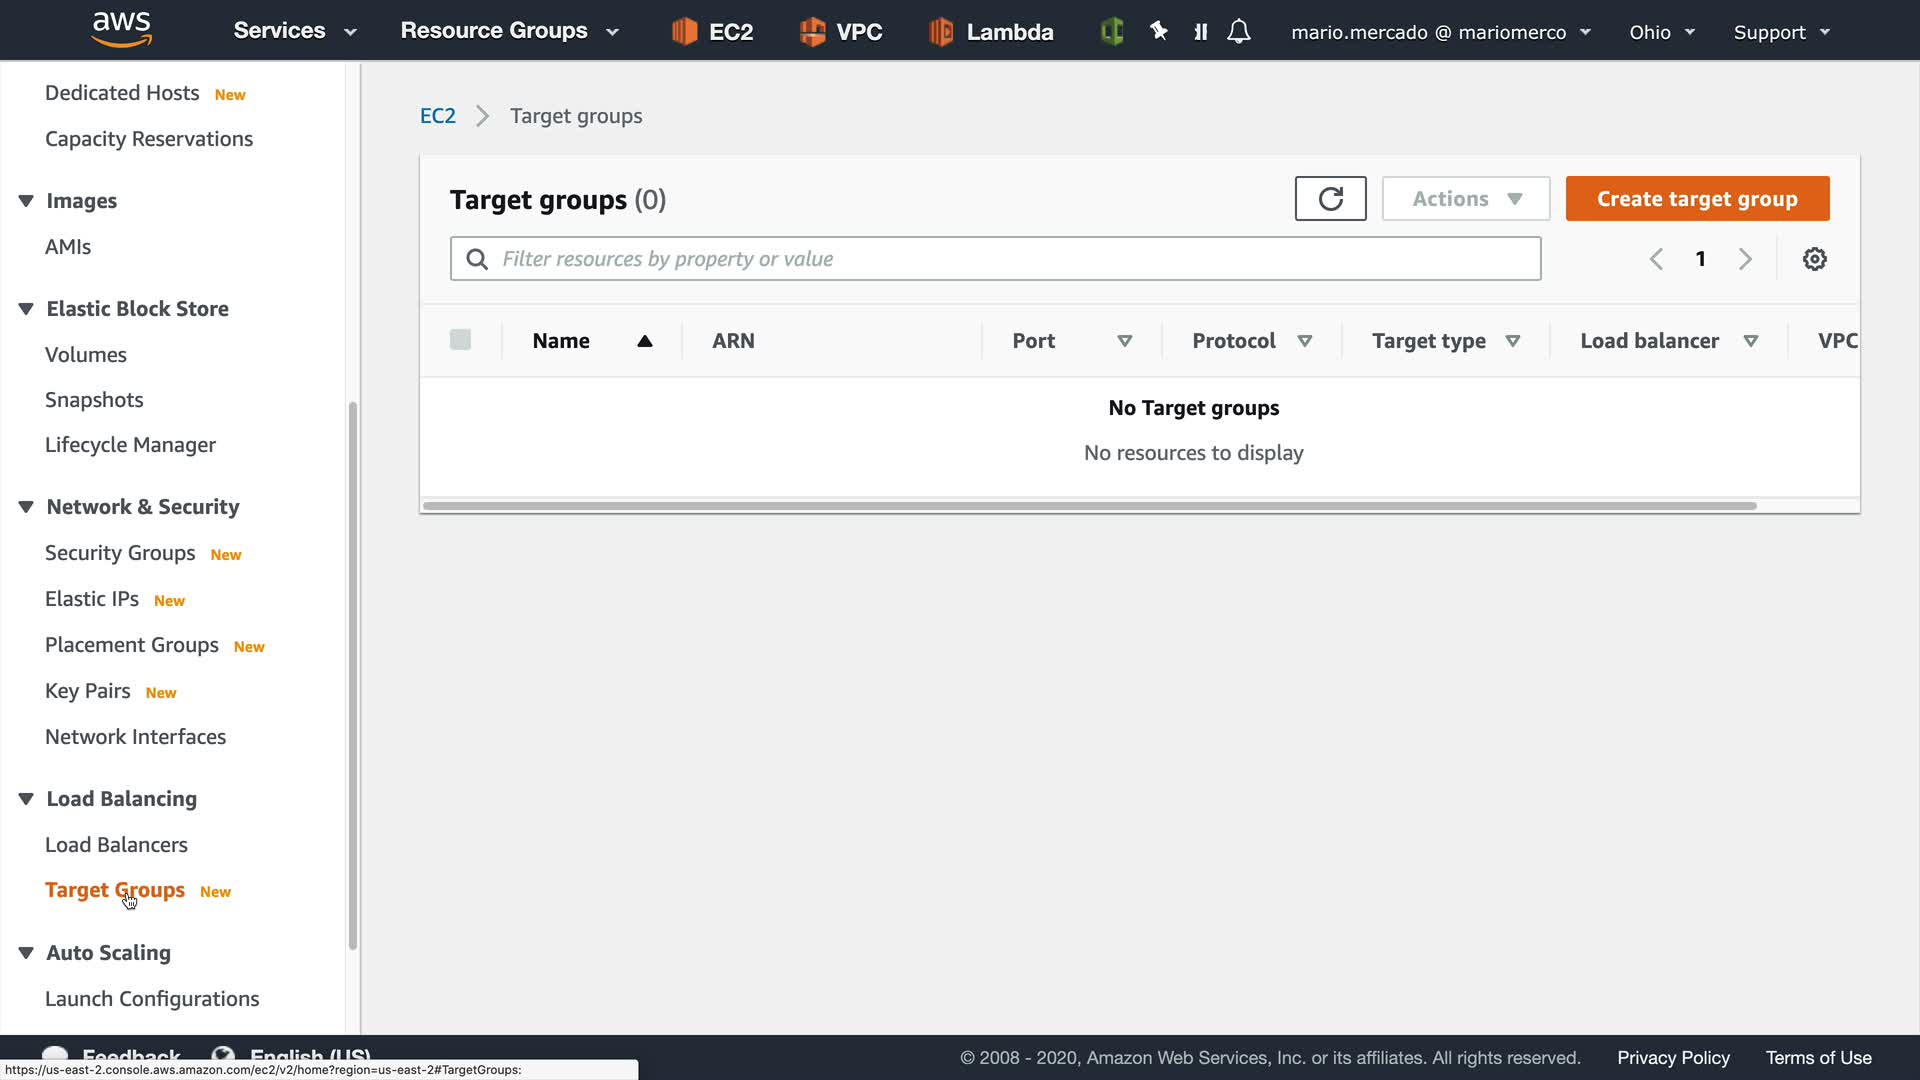Open the Actions dropdown
This screenshot has width=1920, height=1080.
point(1465,199)
